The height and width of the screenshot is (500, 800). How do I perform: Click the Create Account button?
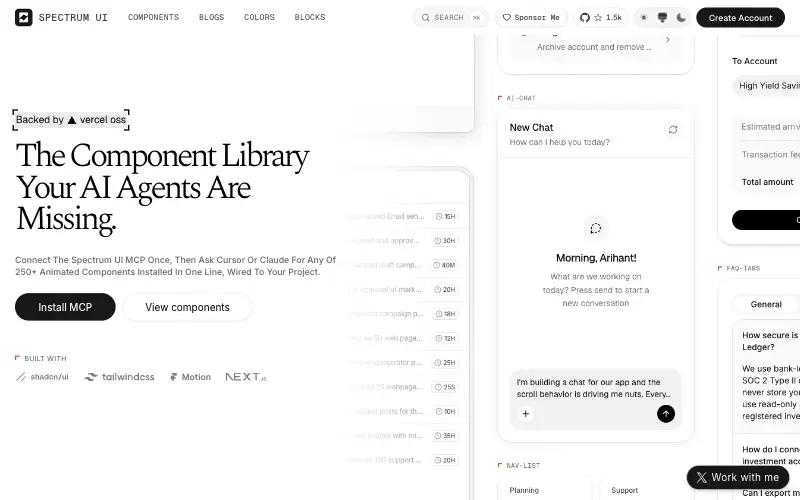[x=740, y=18]
